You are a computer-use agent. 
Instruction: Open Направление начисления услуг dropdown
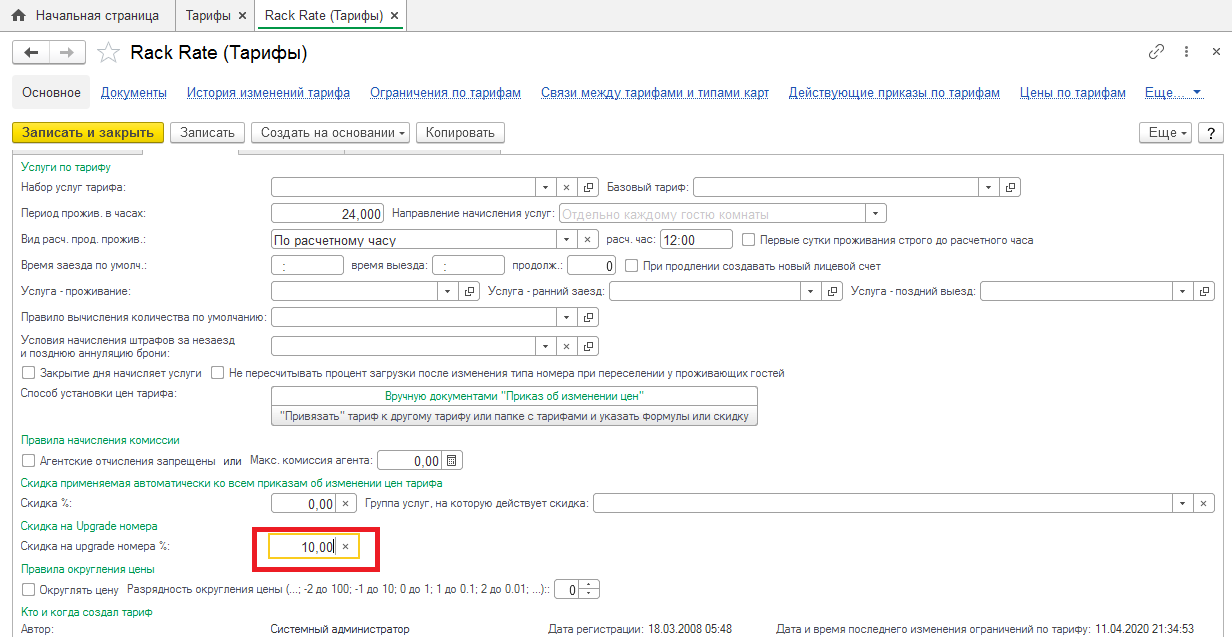tap(877, 213)
